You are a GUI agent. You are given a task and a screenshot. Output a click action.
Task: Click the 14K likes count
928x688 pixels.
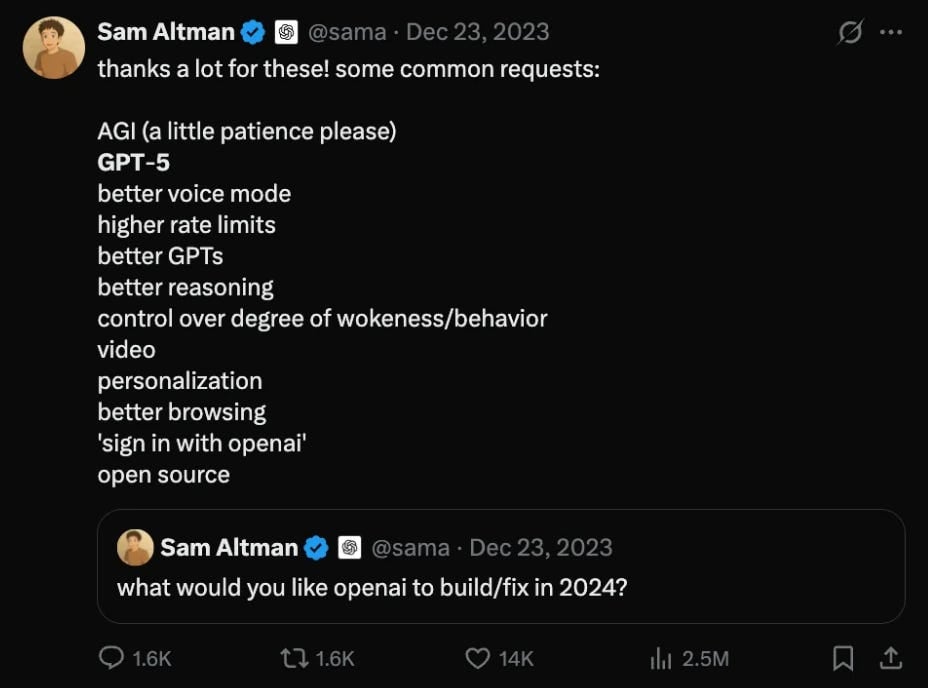click(516, 658)
